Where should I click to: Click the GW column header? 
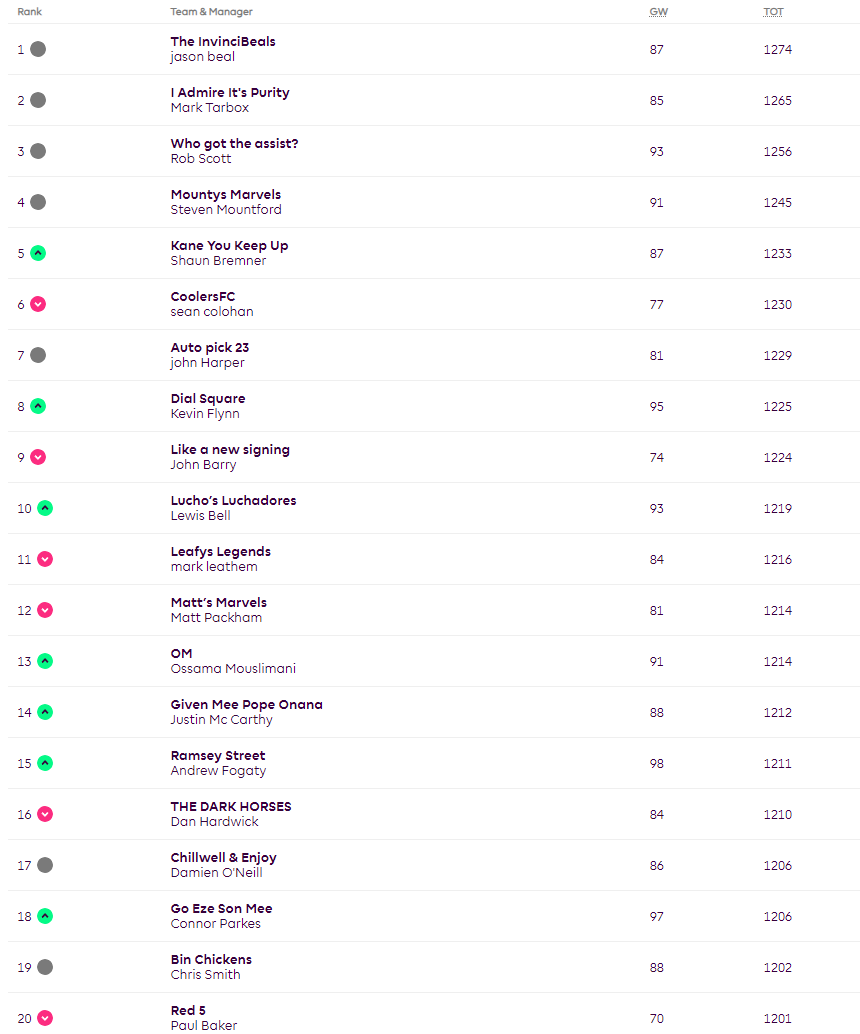pos(658,12)
